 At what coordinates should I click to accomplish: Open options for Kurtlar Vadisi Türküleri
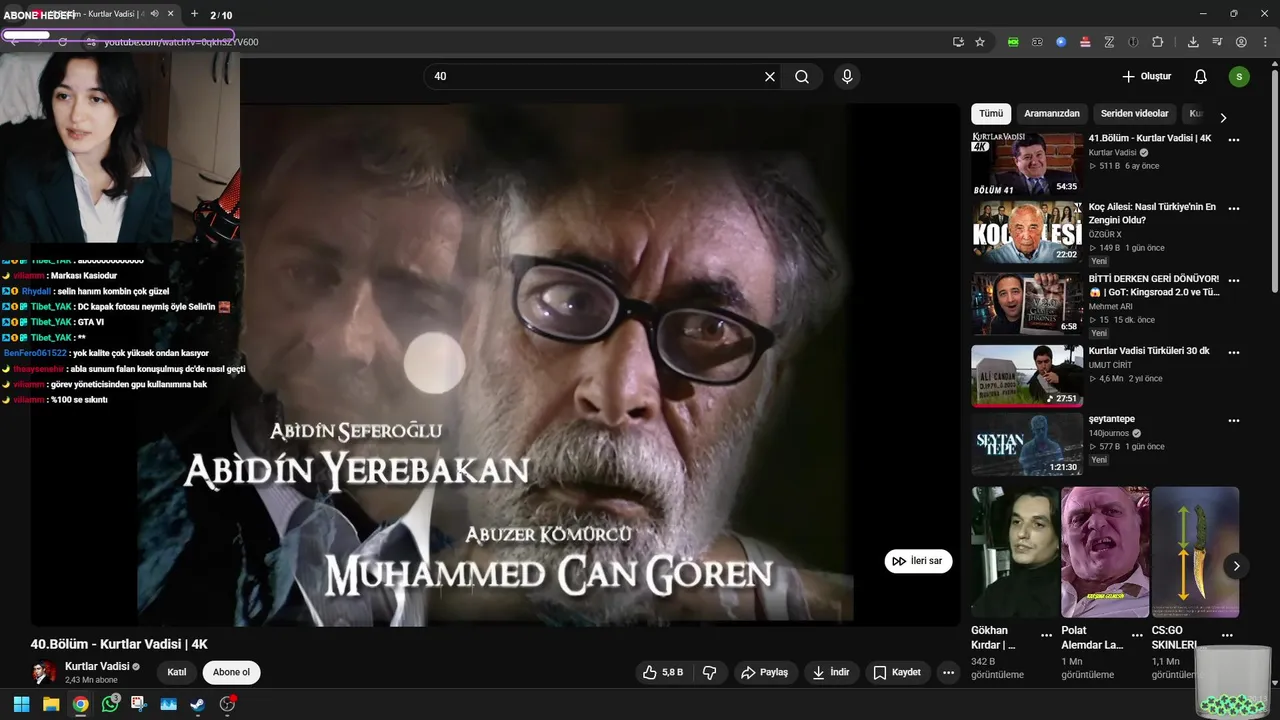(1234, 353)
